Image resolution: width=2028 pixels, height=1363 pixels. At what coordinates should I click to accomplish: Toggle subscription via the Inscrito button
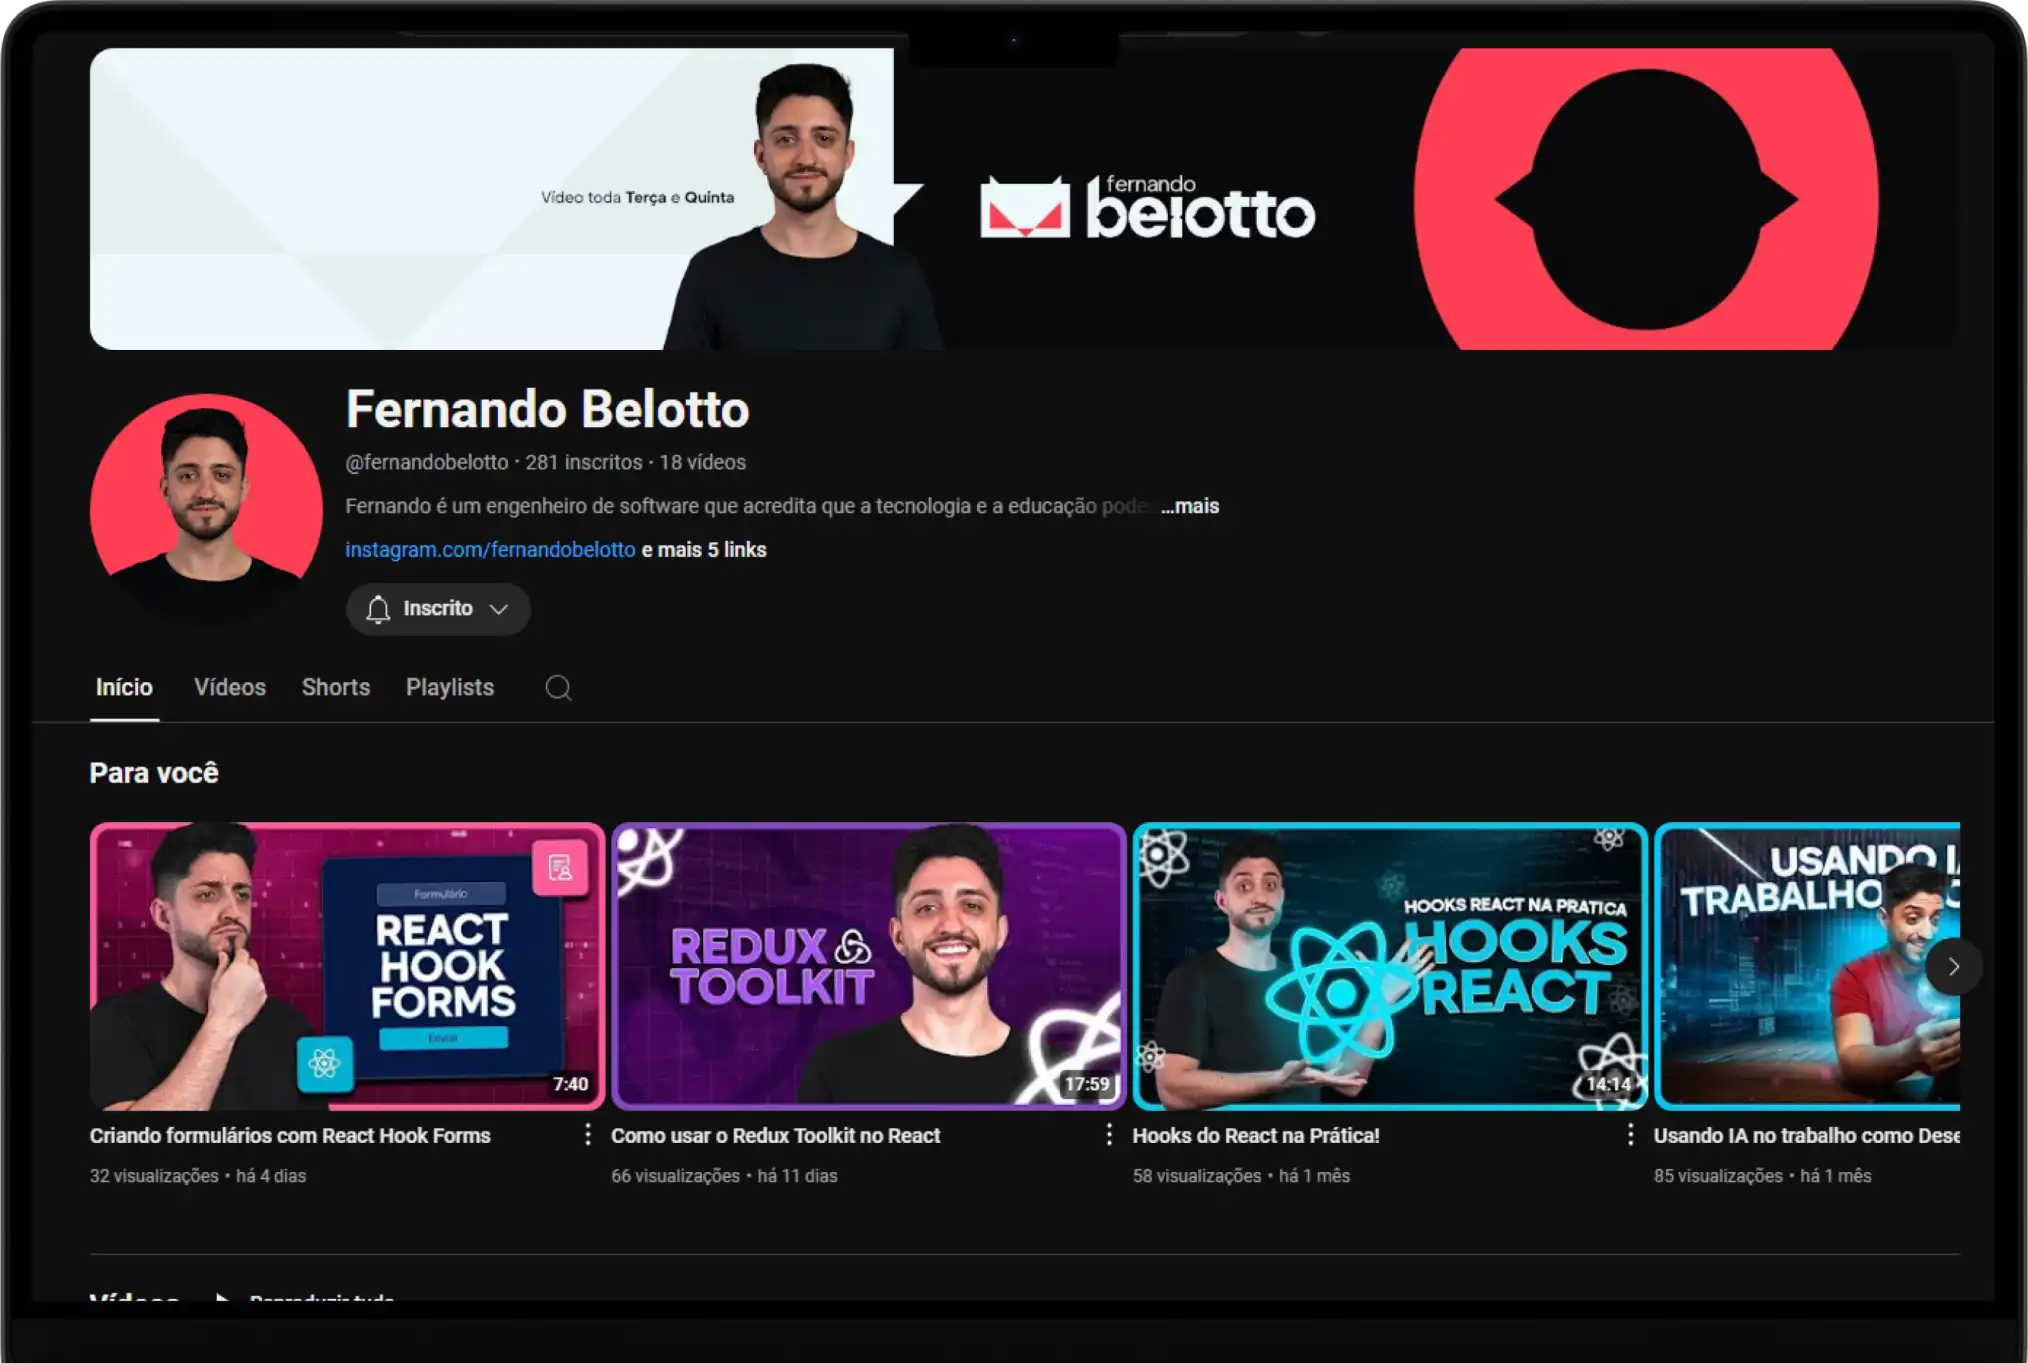pyautogui.click(x=438, y=609)
